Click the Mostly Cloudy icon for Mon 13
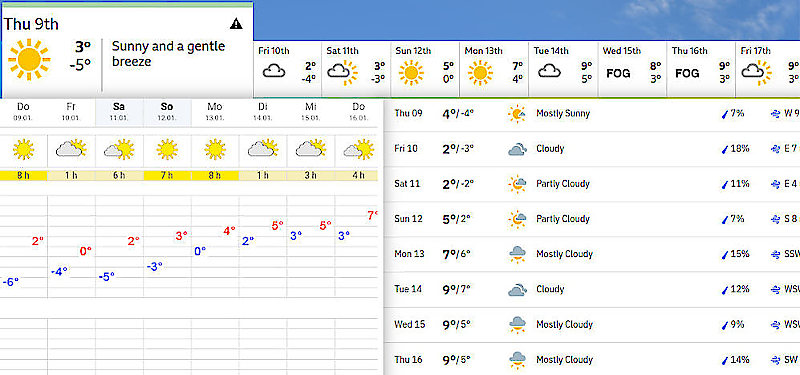The height and width of the screenshot is (375, 800). [x=517, y=254]
